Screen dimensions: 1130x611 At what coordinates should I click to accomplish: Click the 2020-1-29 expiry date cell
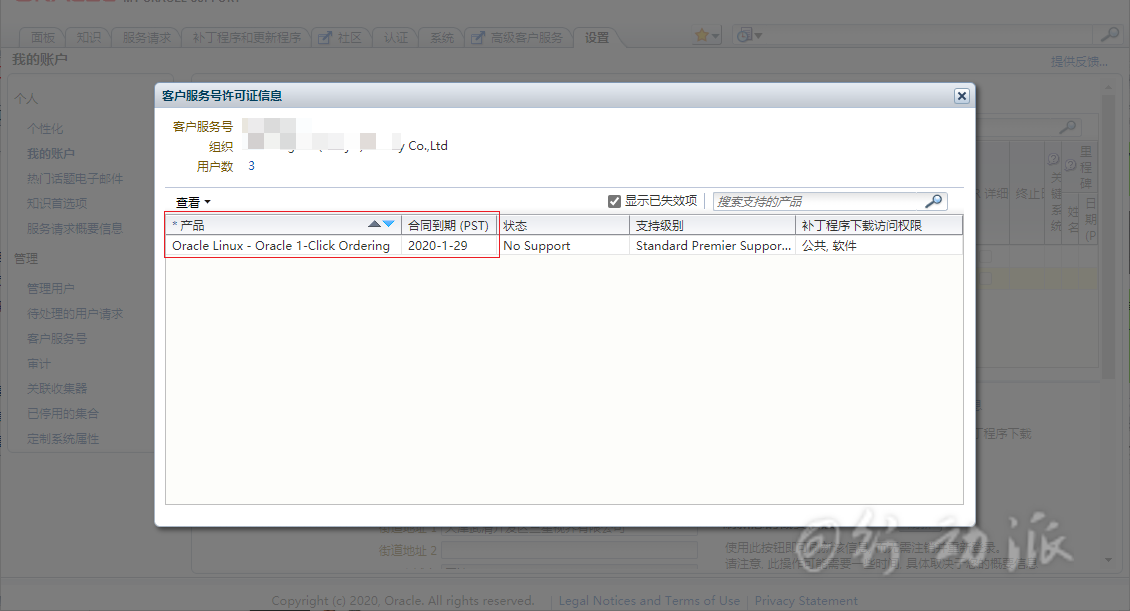coord(437,246)
